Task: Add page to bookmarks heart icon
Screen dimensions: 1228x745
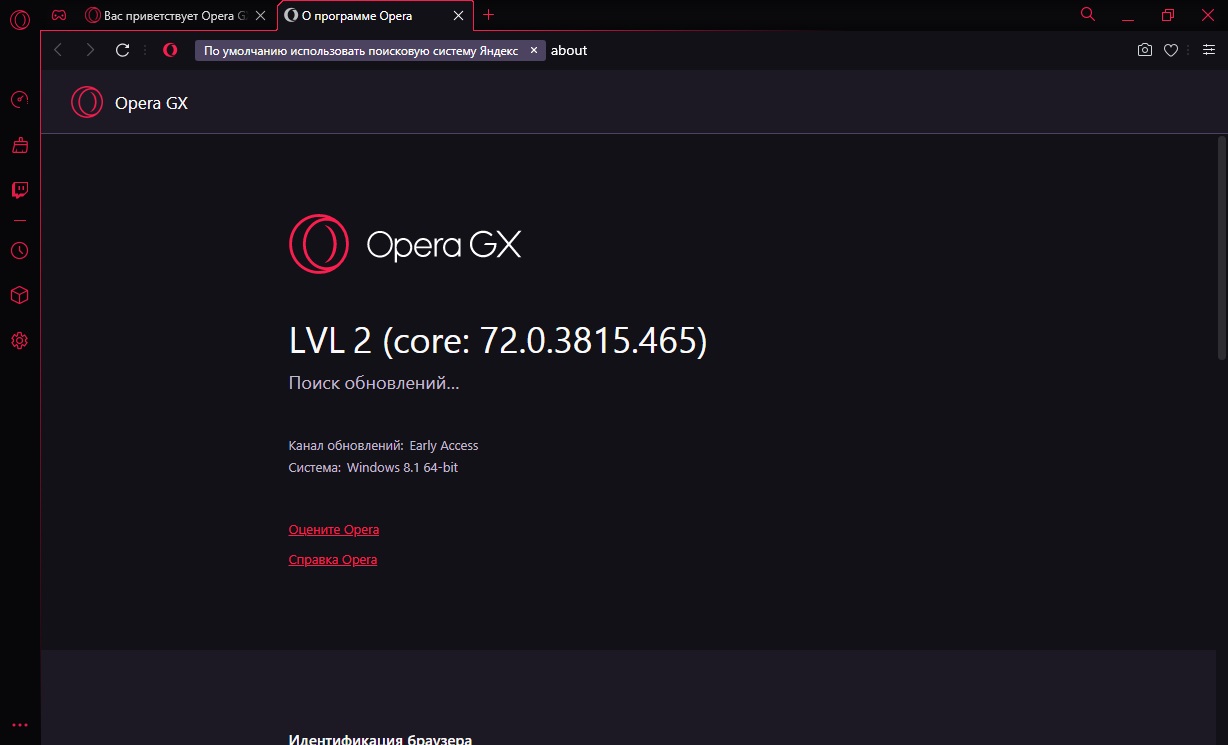Action: (x=1170, y=50)
